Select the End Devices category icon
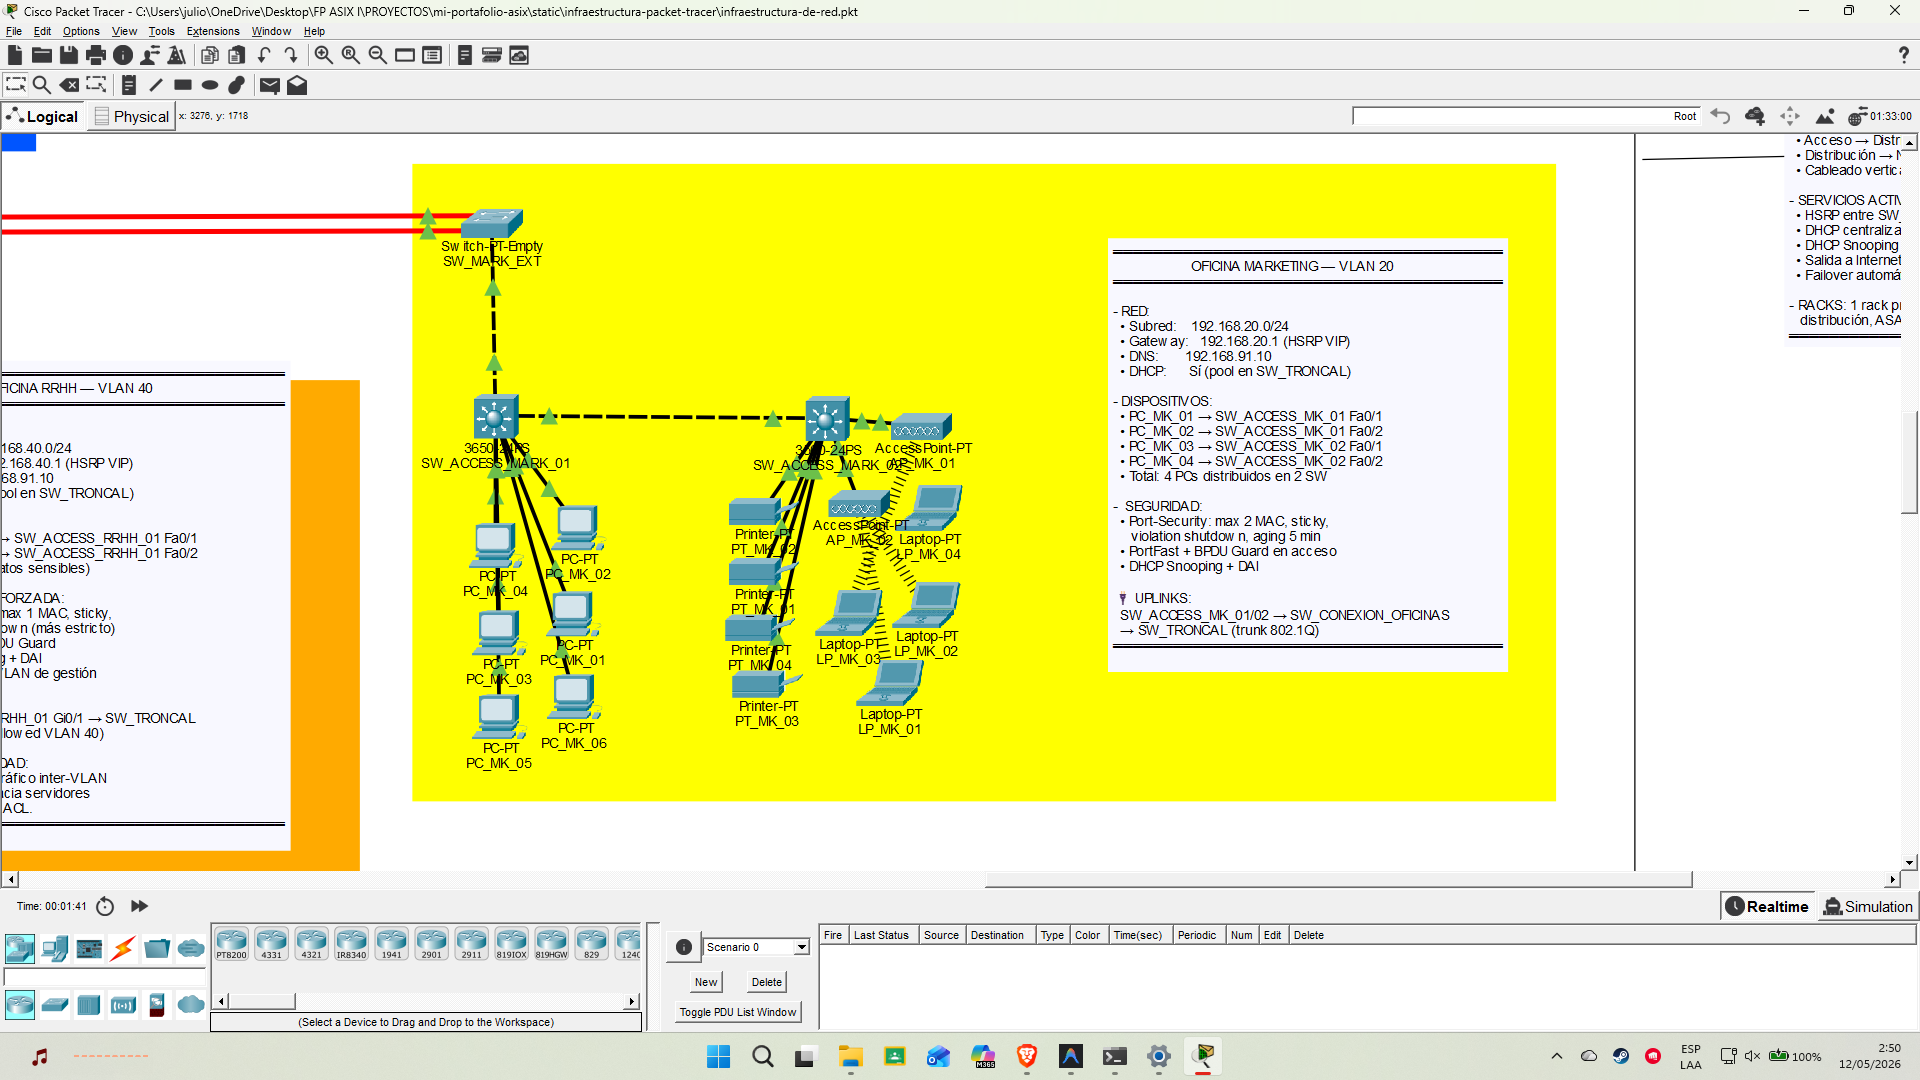 (x=55, y=948)
